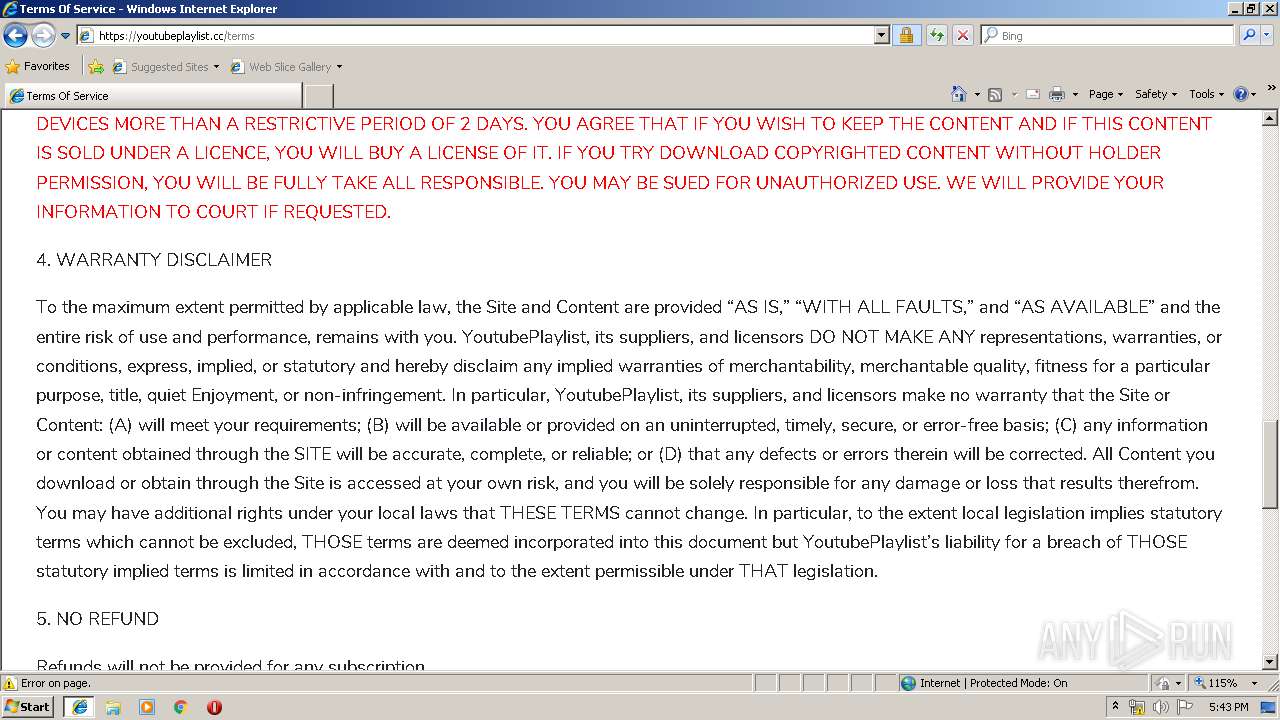Open Windows Media Player from taskbar
The width and height of the screenshot is (1280, 720).
pos(147,707)
